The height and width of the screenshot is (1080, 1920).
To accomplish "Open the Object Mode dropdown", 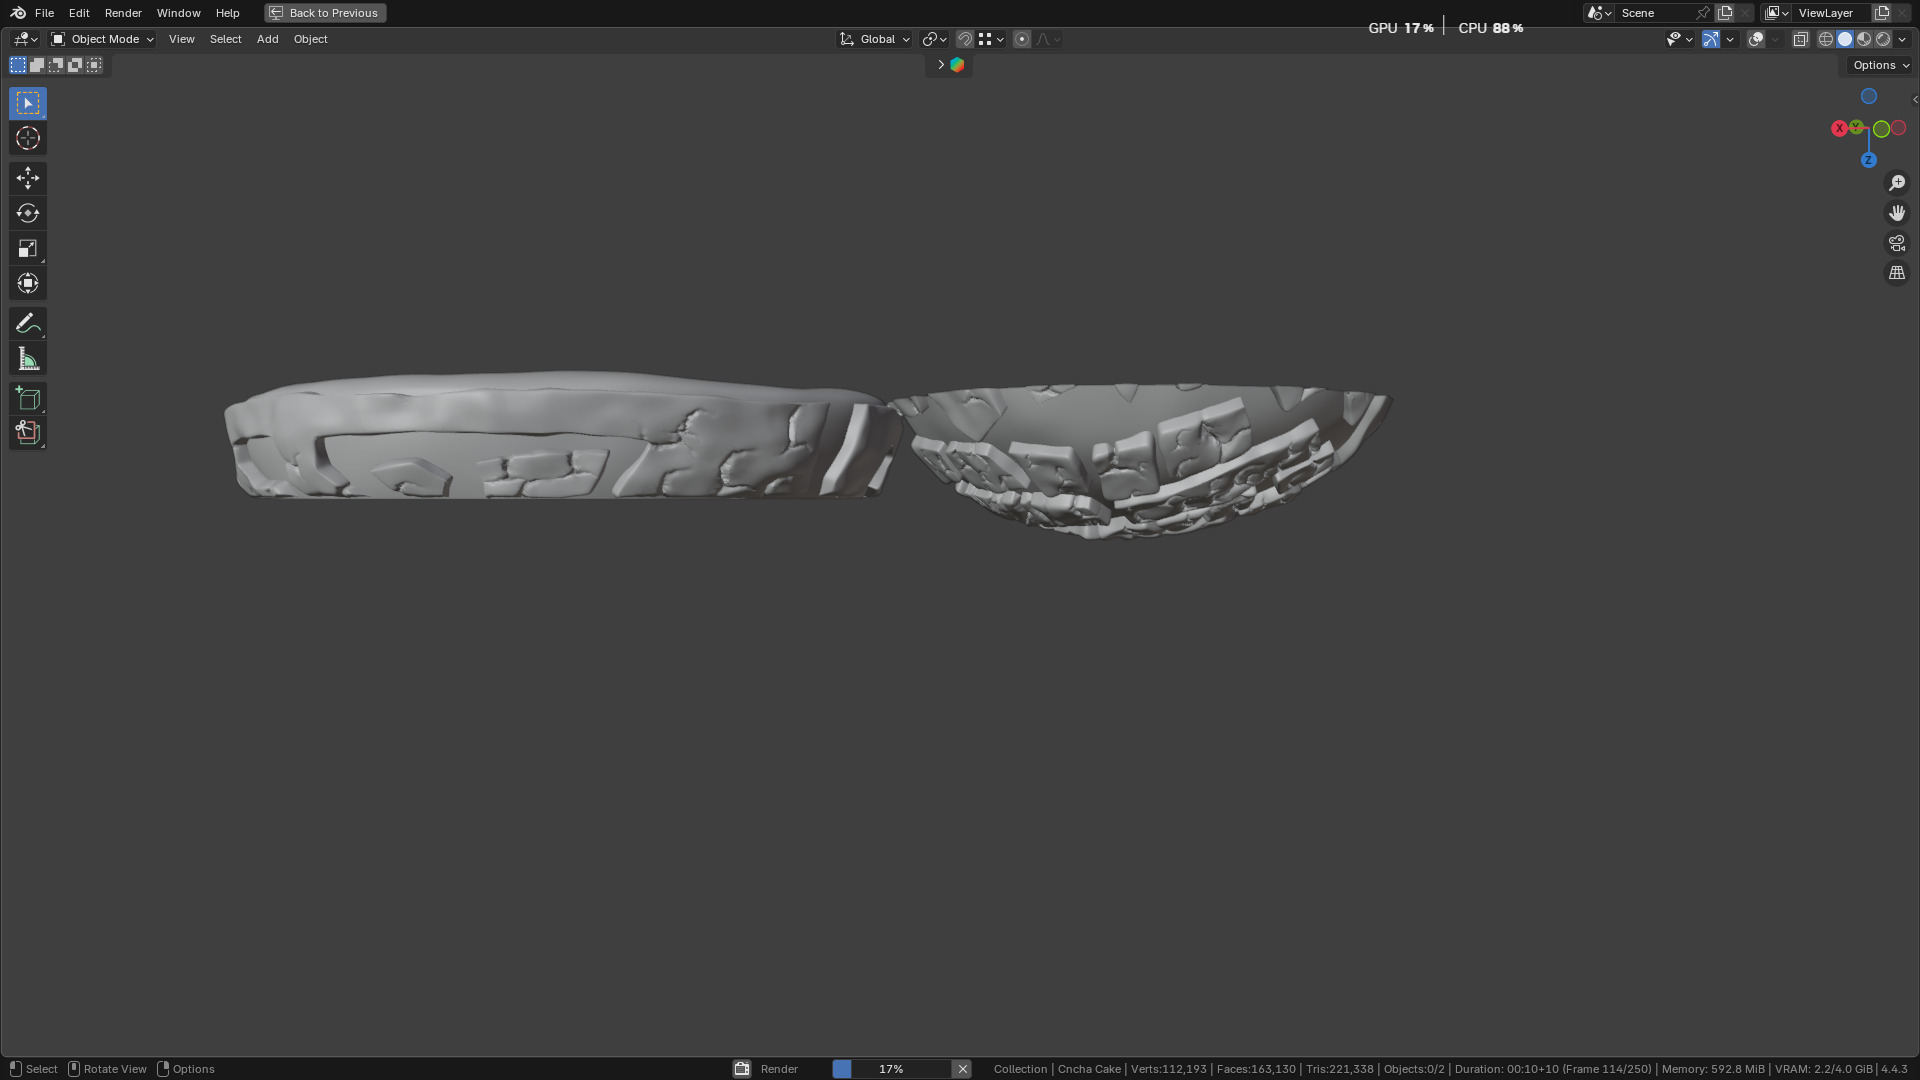I will click(103, 39).
